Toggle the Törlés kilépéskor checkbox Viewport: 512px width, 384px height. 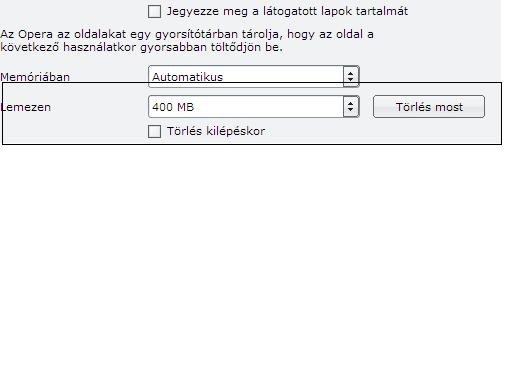(154, 131)
